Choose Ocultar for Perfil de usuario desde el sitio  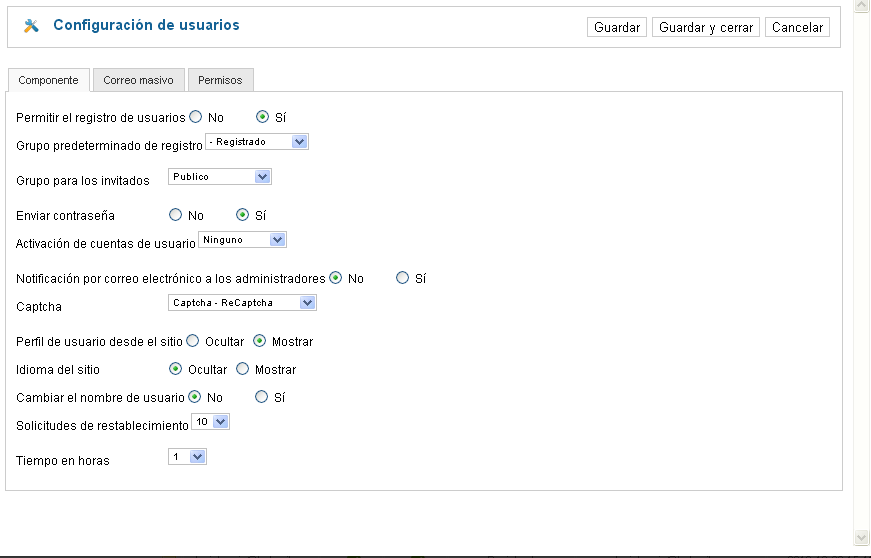point(192,341)
